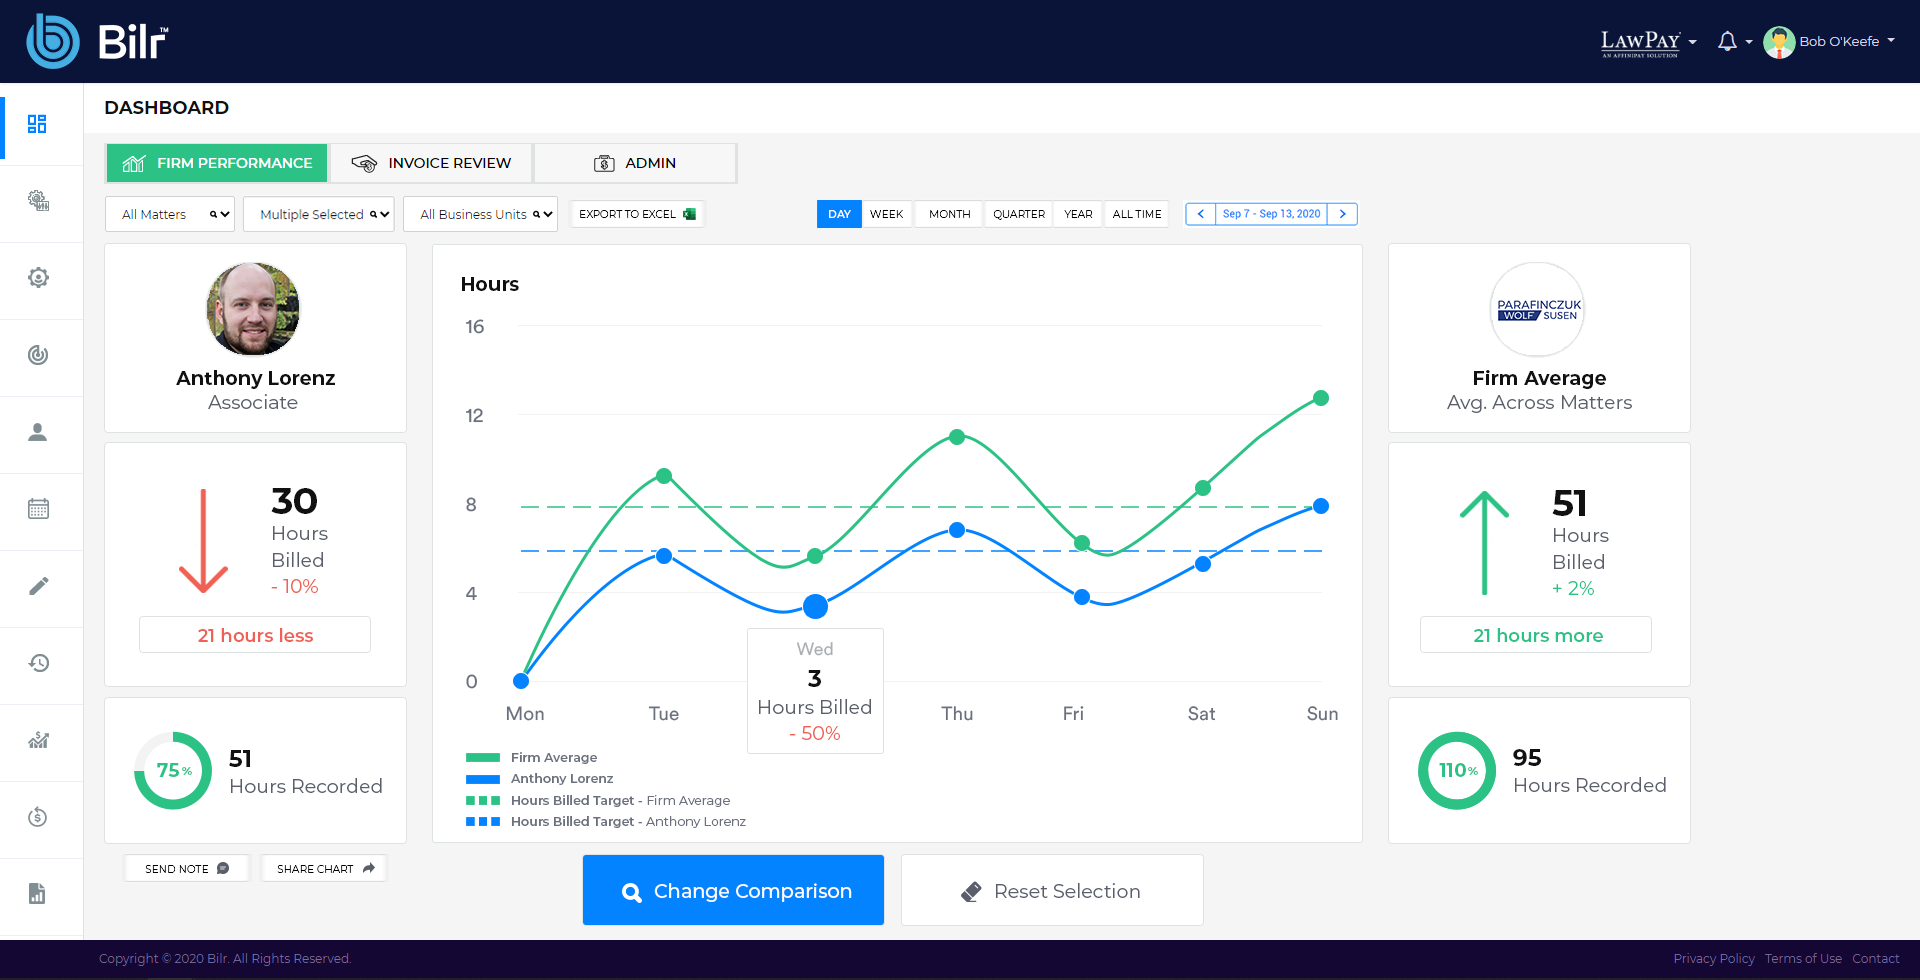The image size is (1920, 980).
Task: Click the Export to Excel button
Action: click(x=637, y=214)
